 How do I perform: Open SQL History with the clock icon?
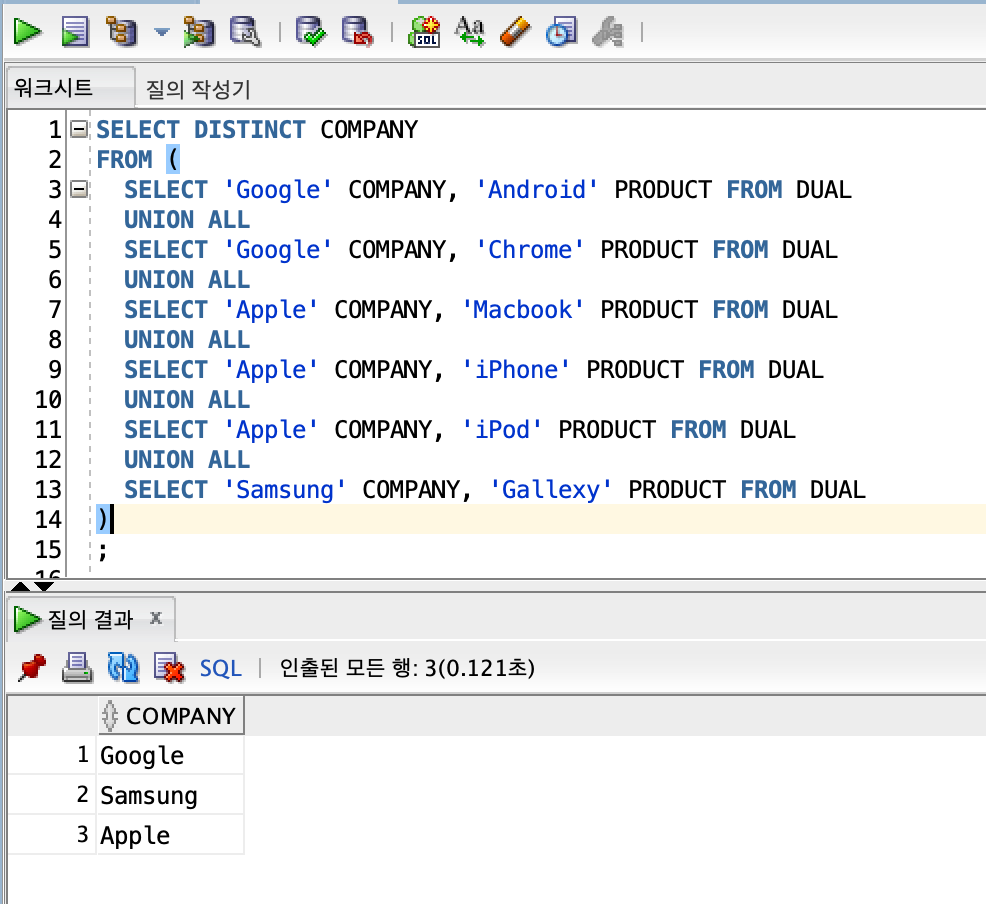[x=562, y=32]
